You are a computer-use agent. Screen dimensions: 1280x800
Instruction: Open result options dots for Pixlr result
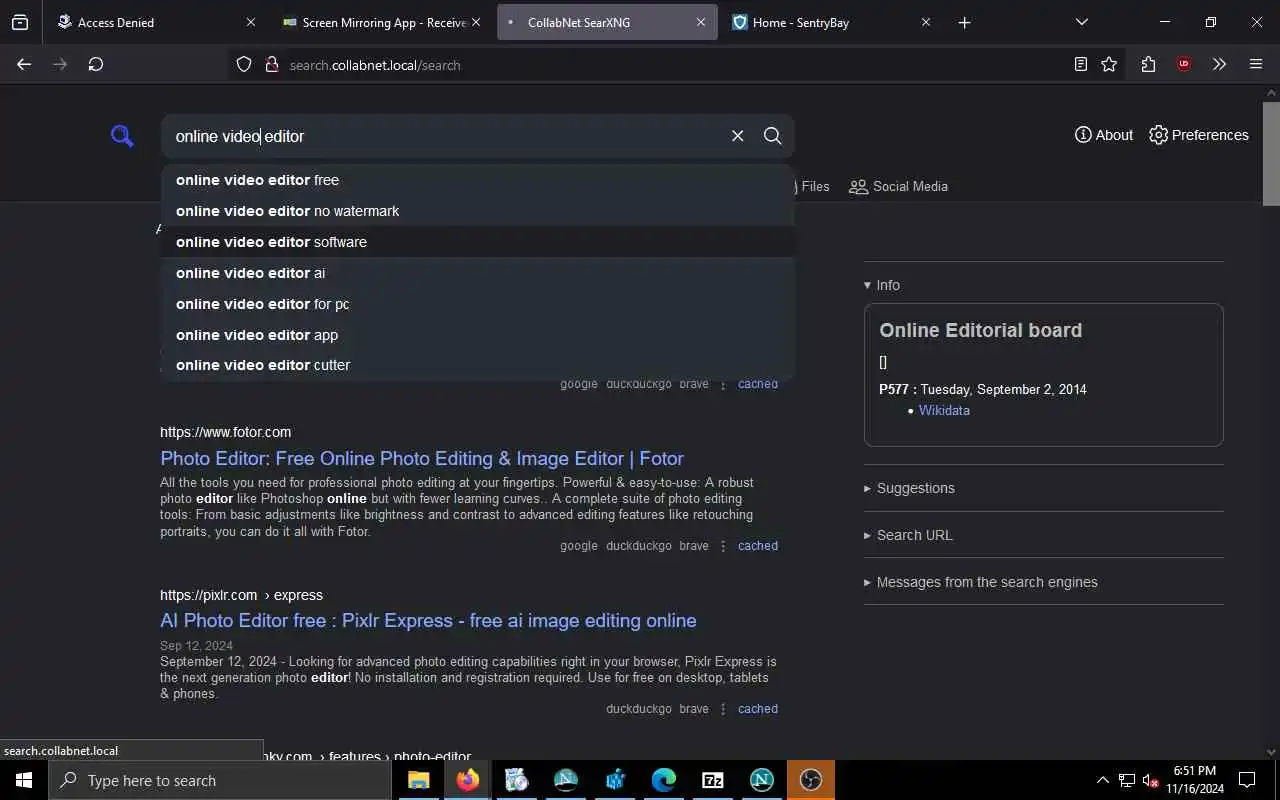pyautogui.click(x=724, y=709)
